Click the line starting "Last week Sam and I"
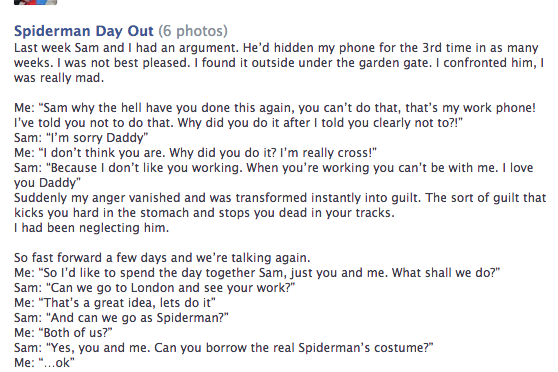Viewport: 558px width, 372px height. pos(276,48)
